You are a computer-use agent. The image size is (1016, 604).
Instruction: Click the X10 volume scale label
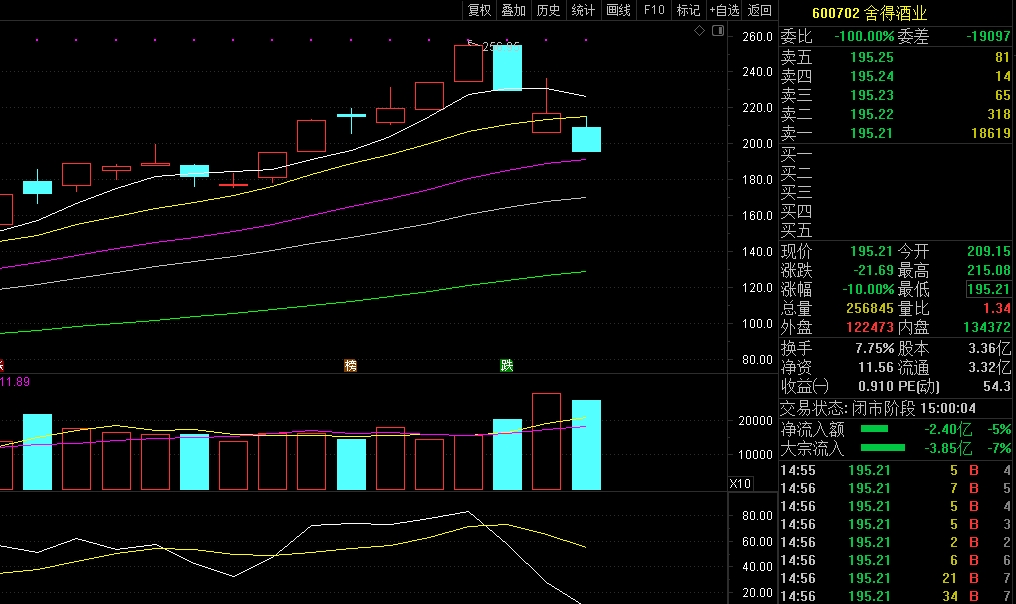(x=740, y=483)
